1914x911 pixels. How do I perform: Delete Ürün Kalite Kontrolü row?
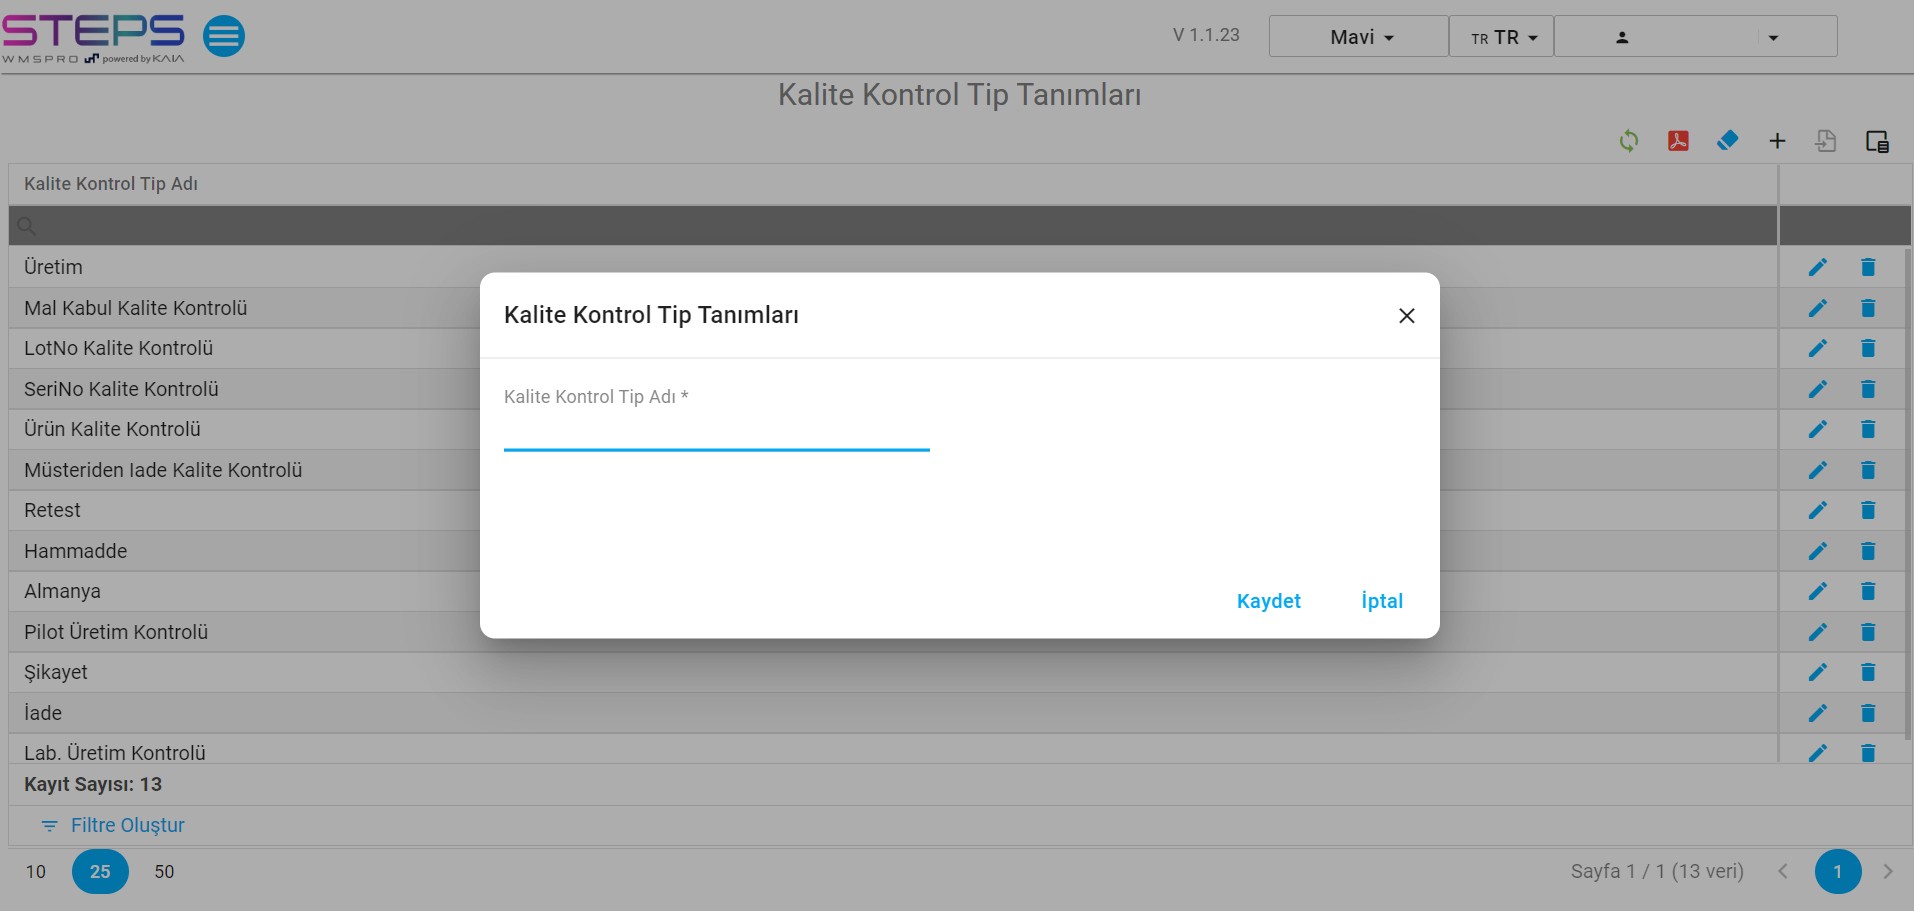click(x=1868, y=429)
